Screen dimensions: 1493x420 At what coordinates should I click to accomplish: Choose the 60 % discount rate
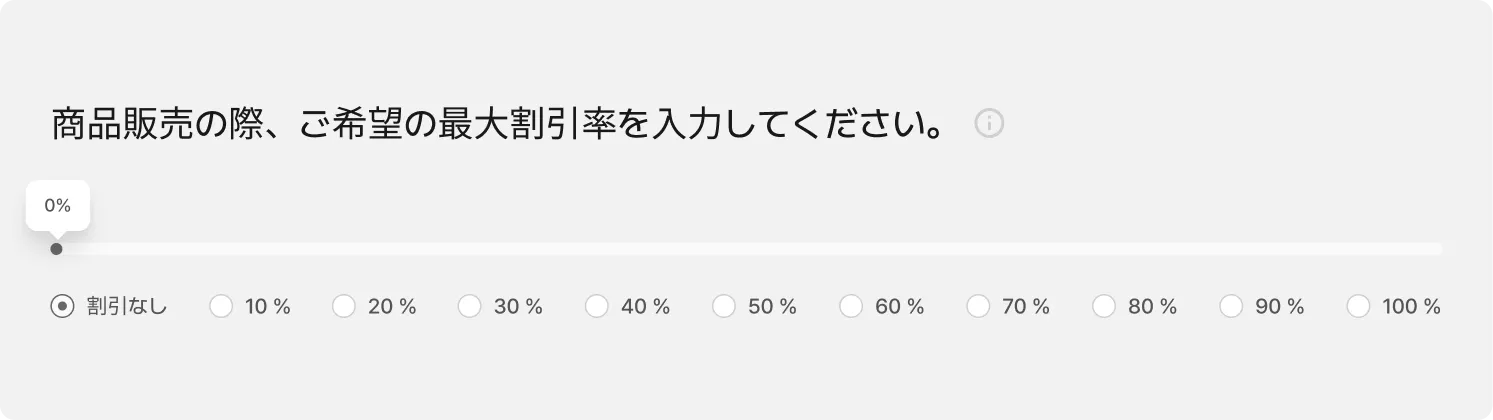(851, 307)
